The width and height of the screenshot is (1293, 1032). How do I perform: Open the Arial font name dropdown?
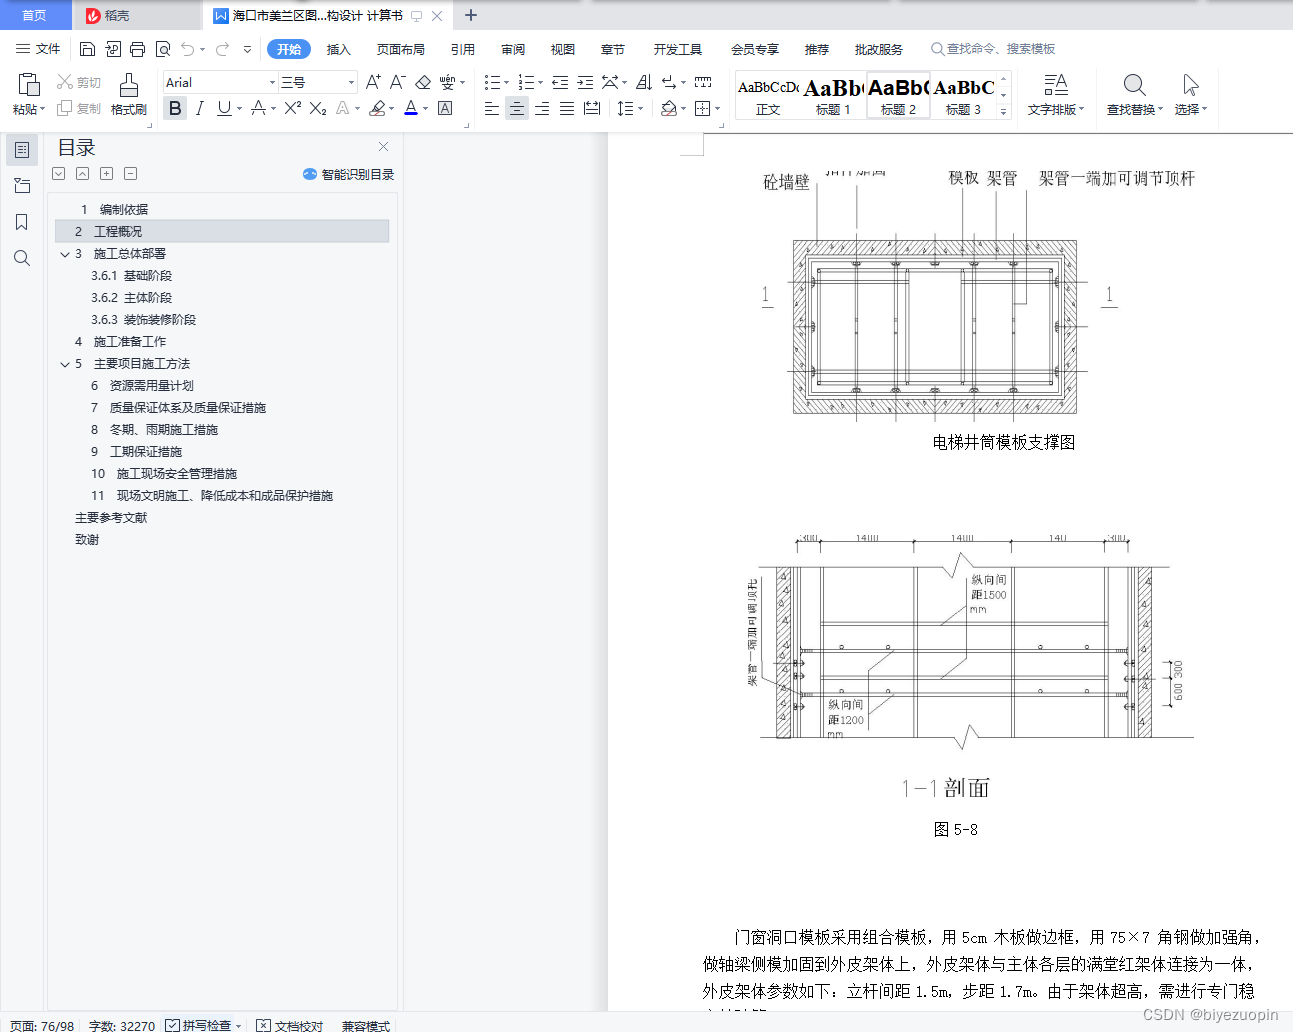click(272, 82)
